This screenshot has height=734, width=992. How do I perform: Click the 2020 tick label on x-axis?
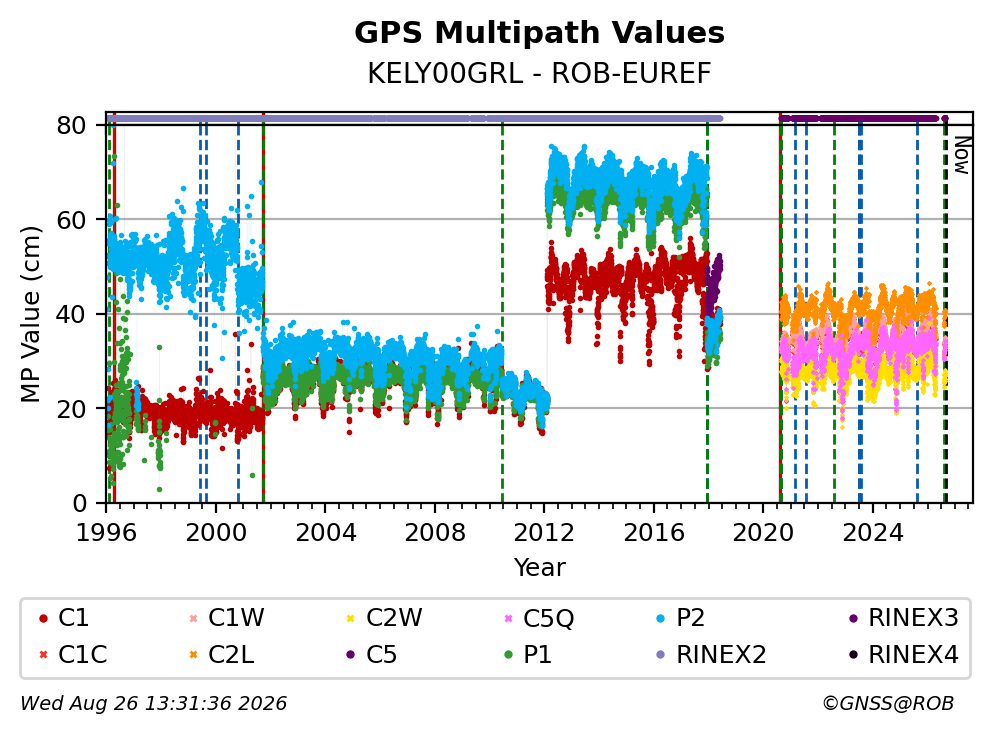763,533
